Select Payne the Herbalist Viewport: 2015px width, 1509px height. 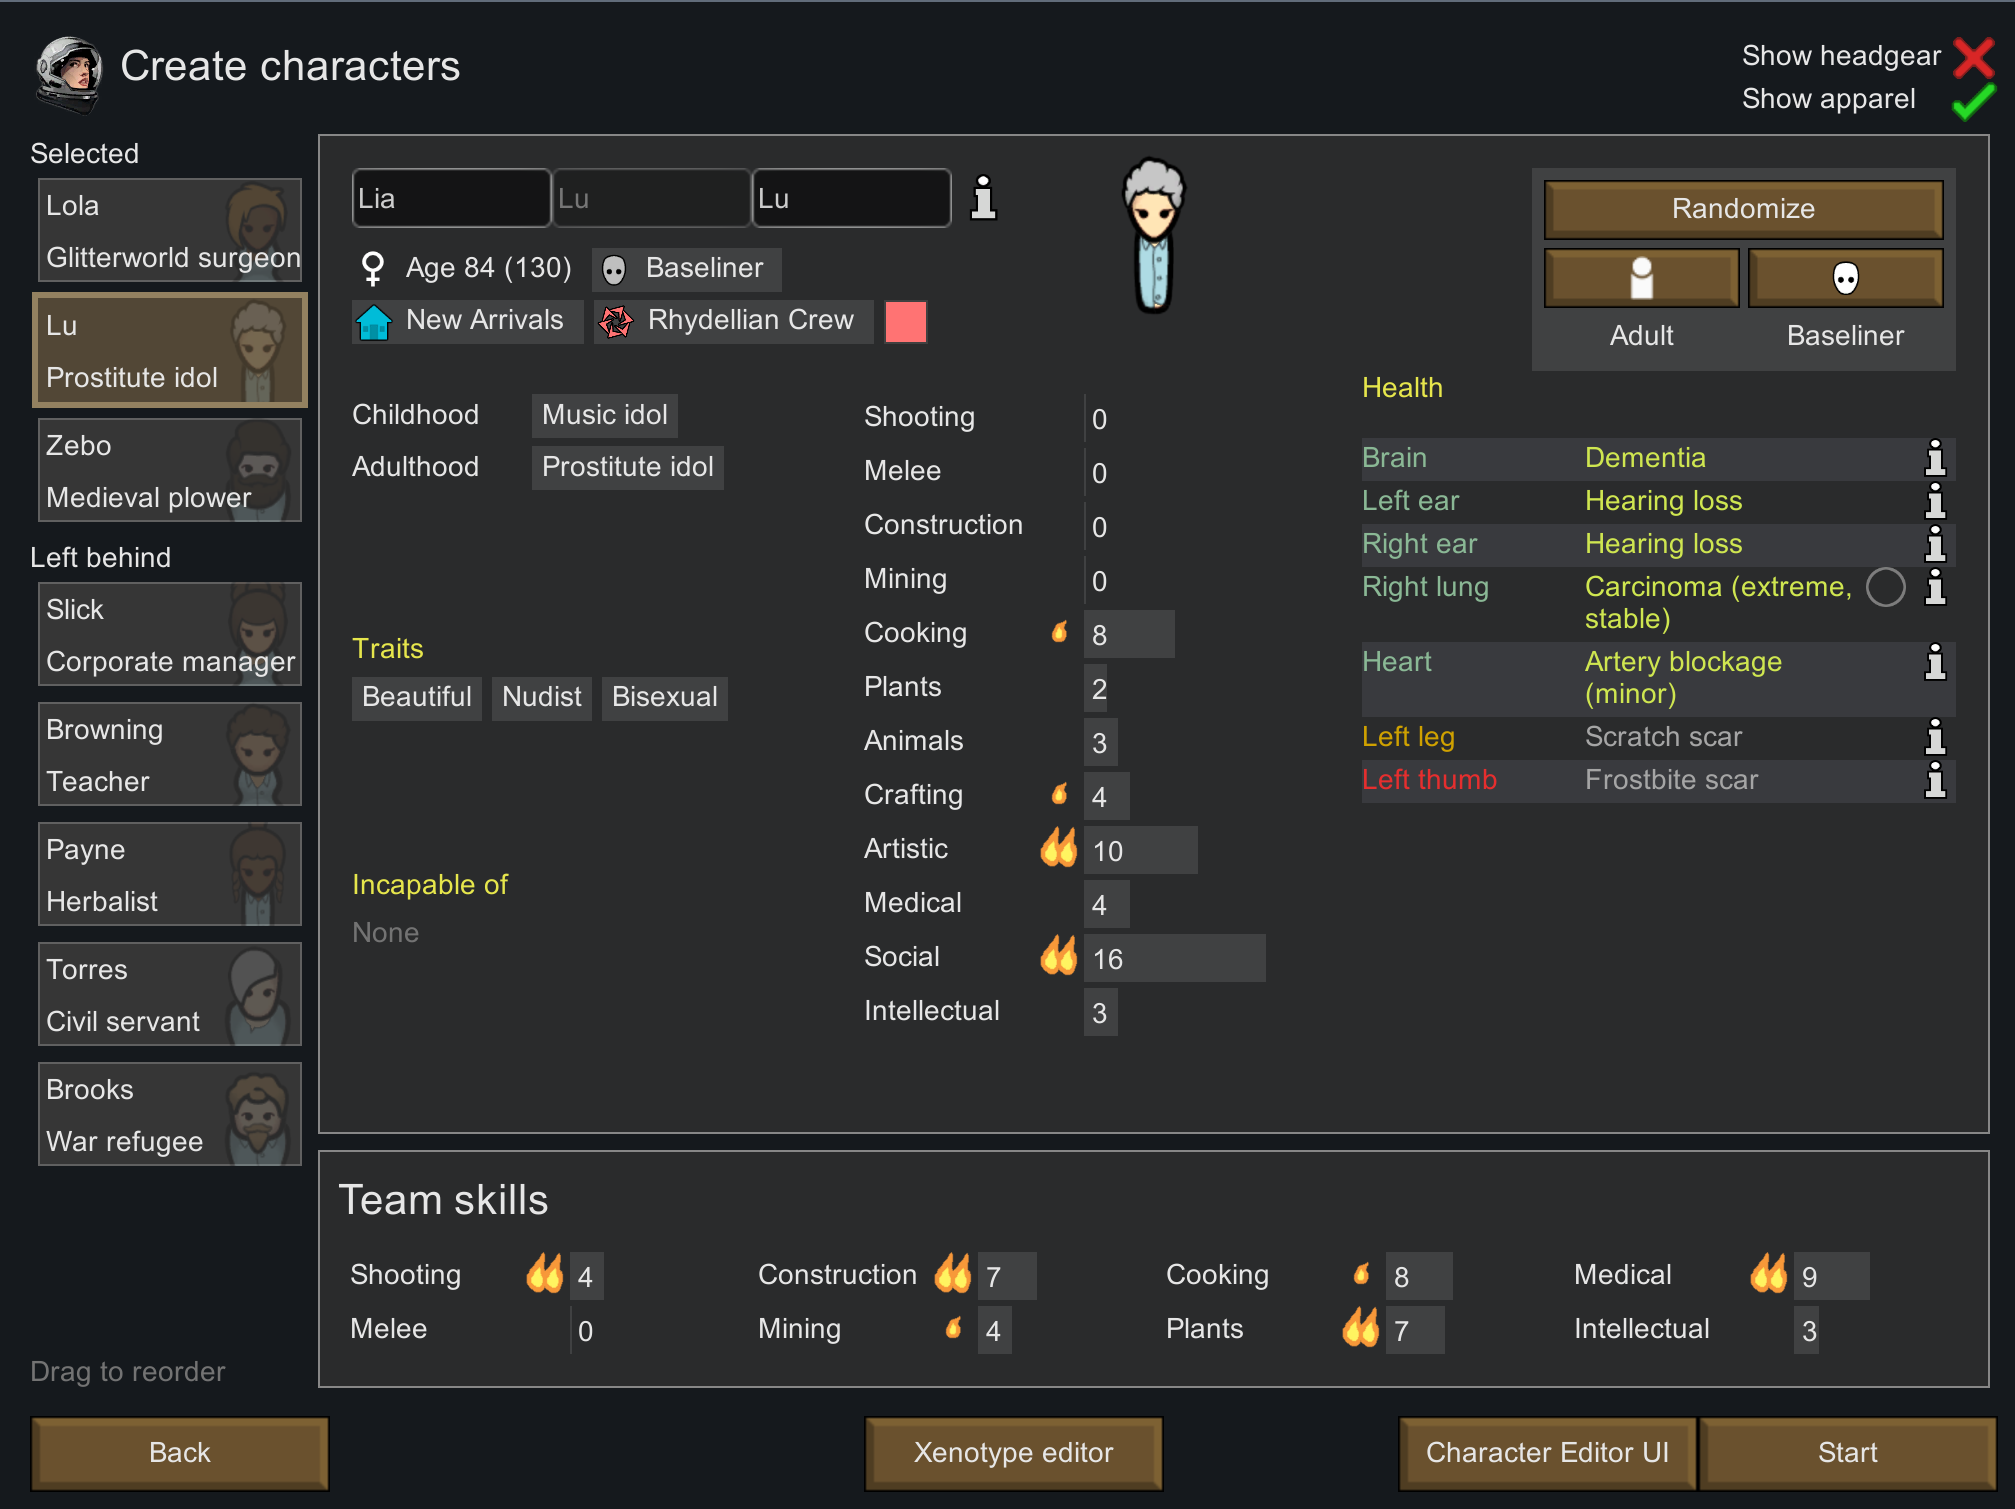[x=170, y=875]
